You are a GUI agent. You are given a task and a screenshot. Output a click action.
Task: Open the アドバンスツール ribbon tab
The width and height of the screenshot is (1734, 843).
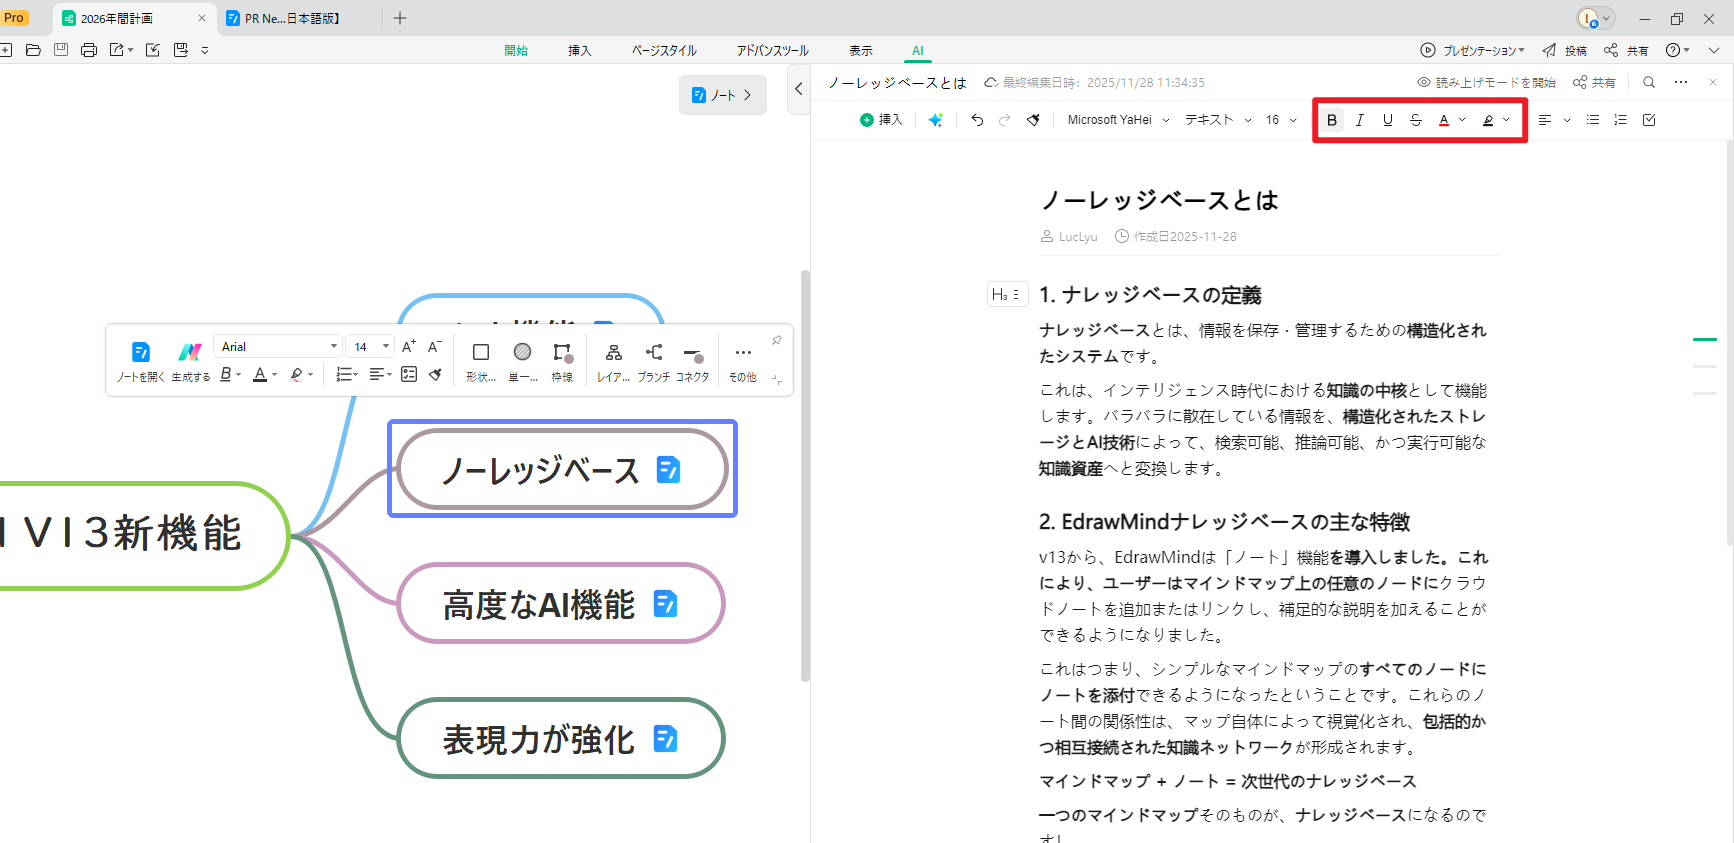point(773,50)
